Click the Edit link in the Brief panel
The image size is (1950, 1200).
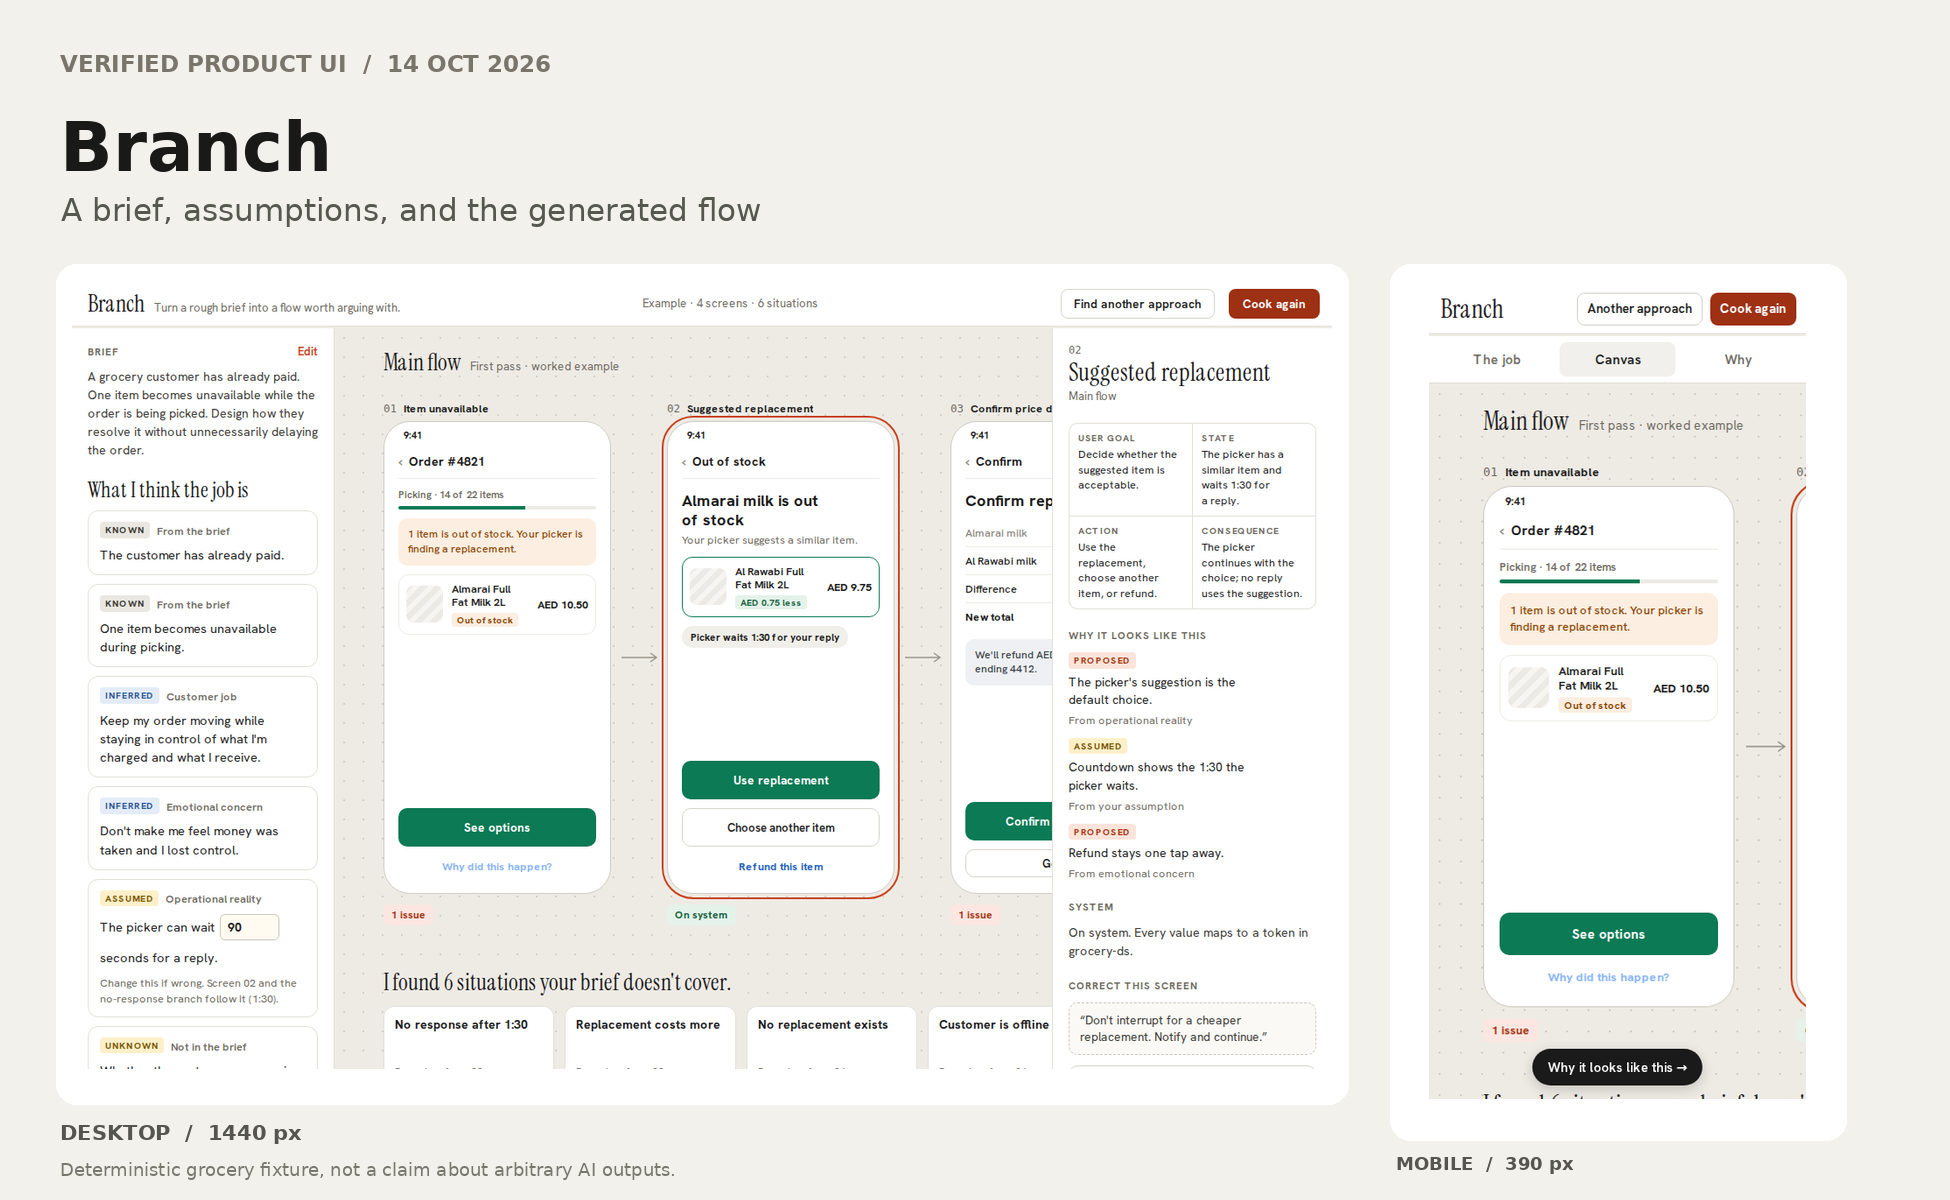point(307,352)
